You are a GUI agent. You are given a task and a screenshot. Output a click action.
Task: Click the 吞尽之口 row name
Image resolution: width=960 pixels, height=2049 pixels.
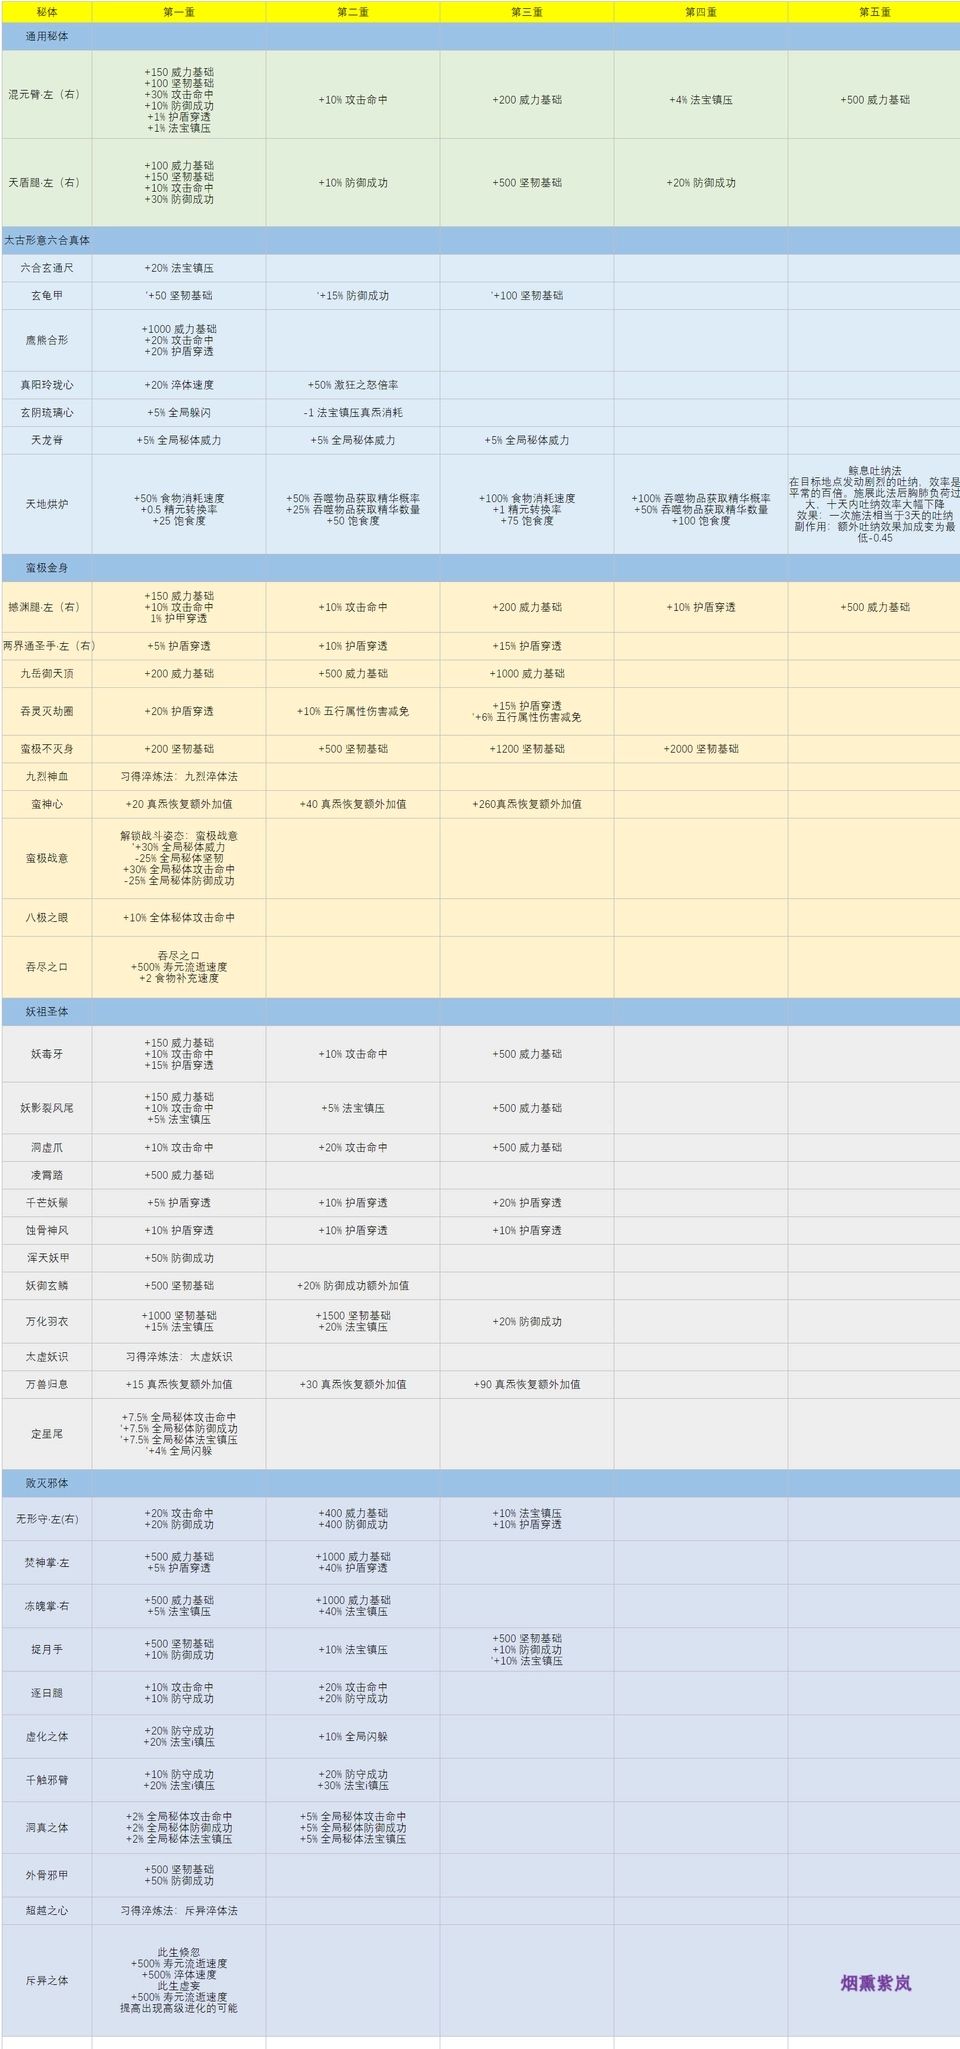click(x=47, y=967)
